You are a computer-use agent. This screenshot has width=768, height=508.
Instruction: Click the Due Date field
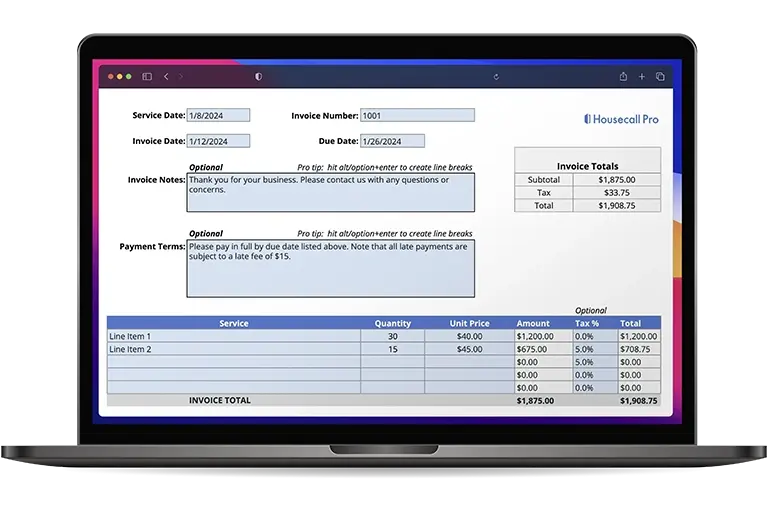click(392, 141)
